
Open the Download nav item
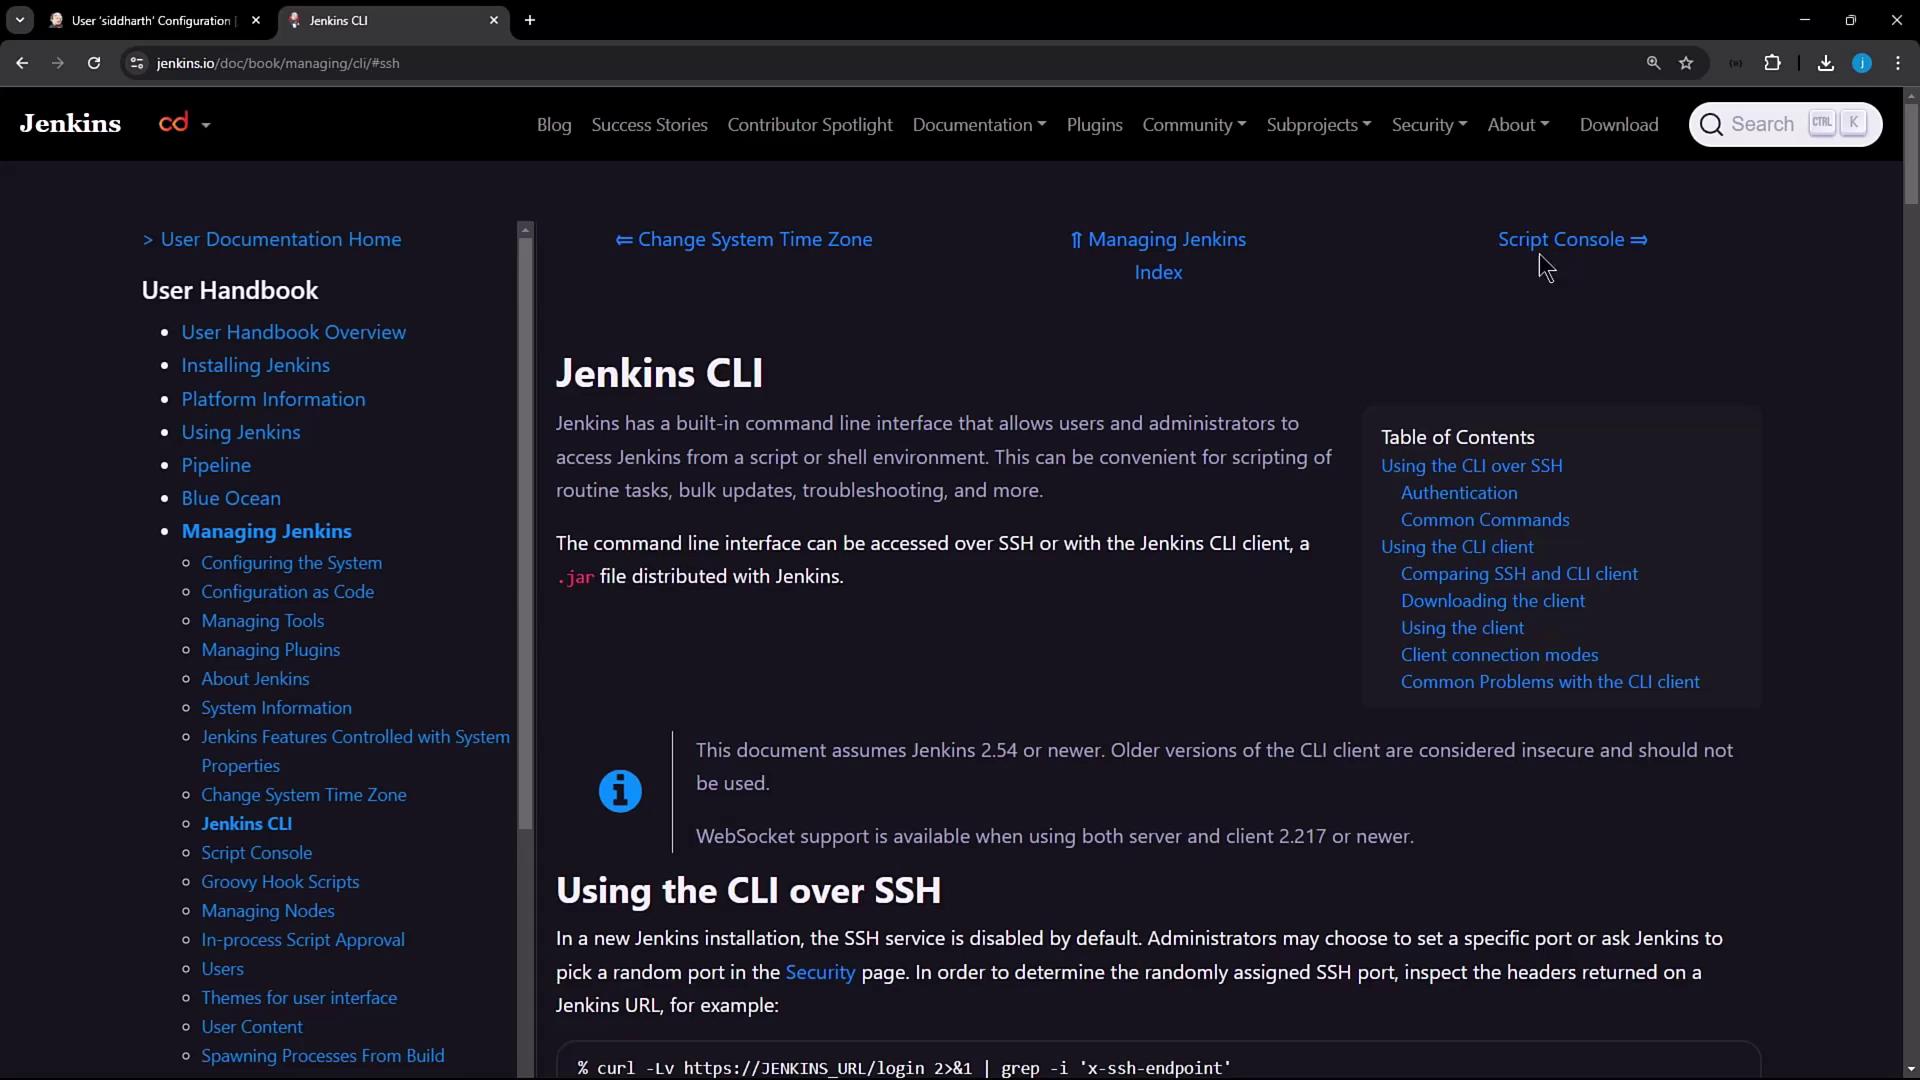(x=1619, y=124)
